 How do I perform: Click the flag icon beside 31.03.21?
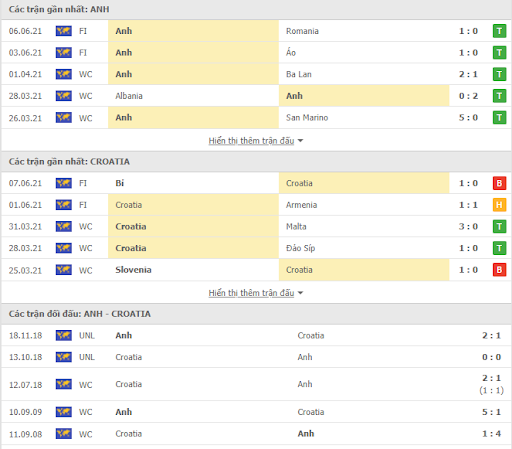pyautogui.click(x=64, y=226)
